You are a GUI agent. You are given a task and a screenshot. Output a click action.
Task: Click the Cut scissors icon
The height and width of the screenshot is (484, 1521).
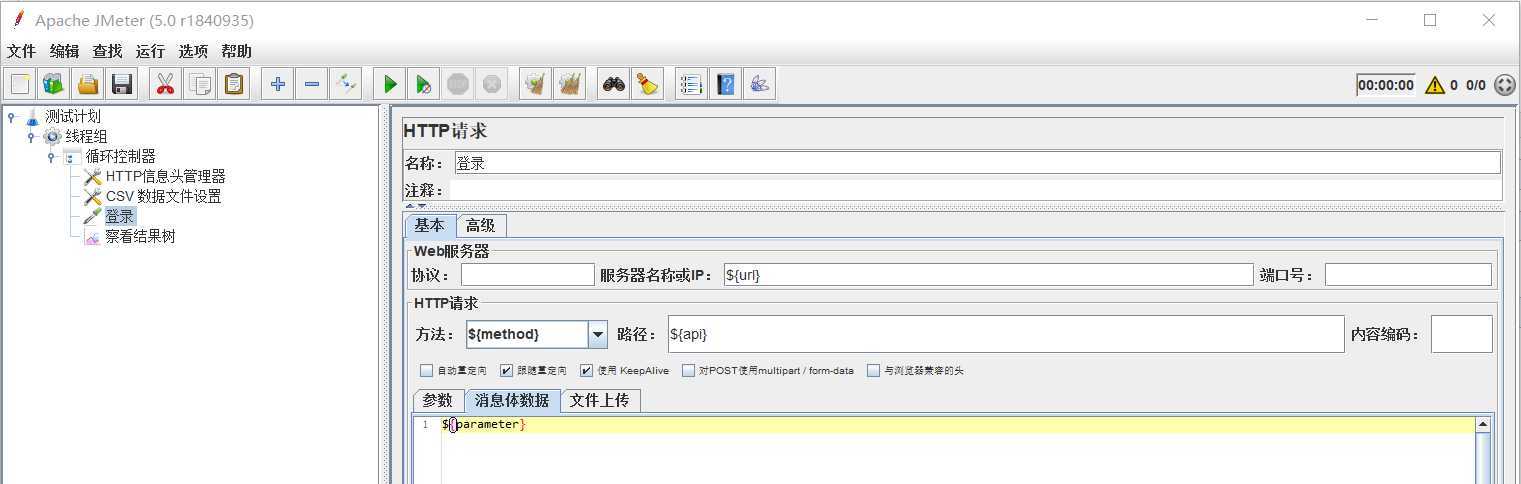click(x=166, y=85)
